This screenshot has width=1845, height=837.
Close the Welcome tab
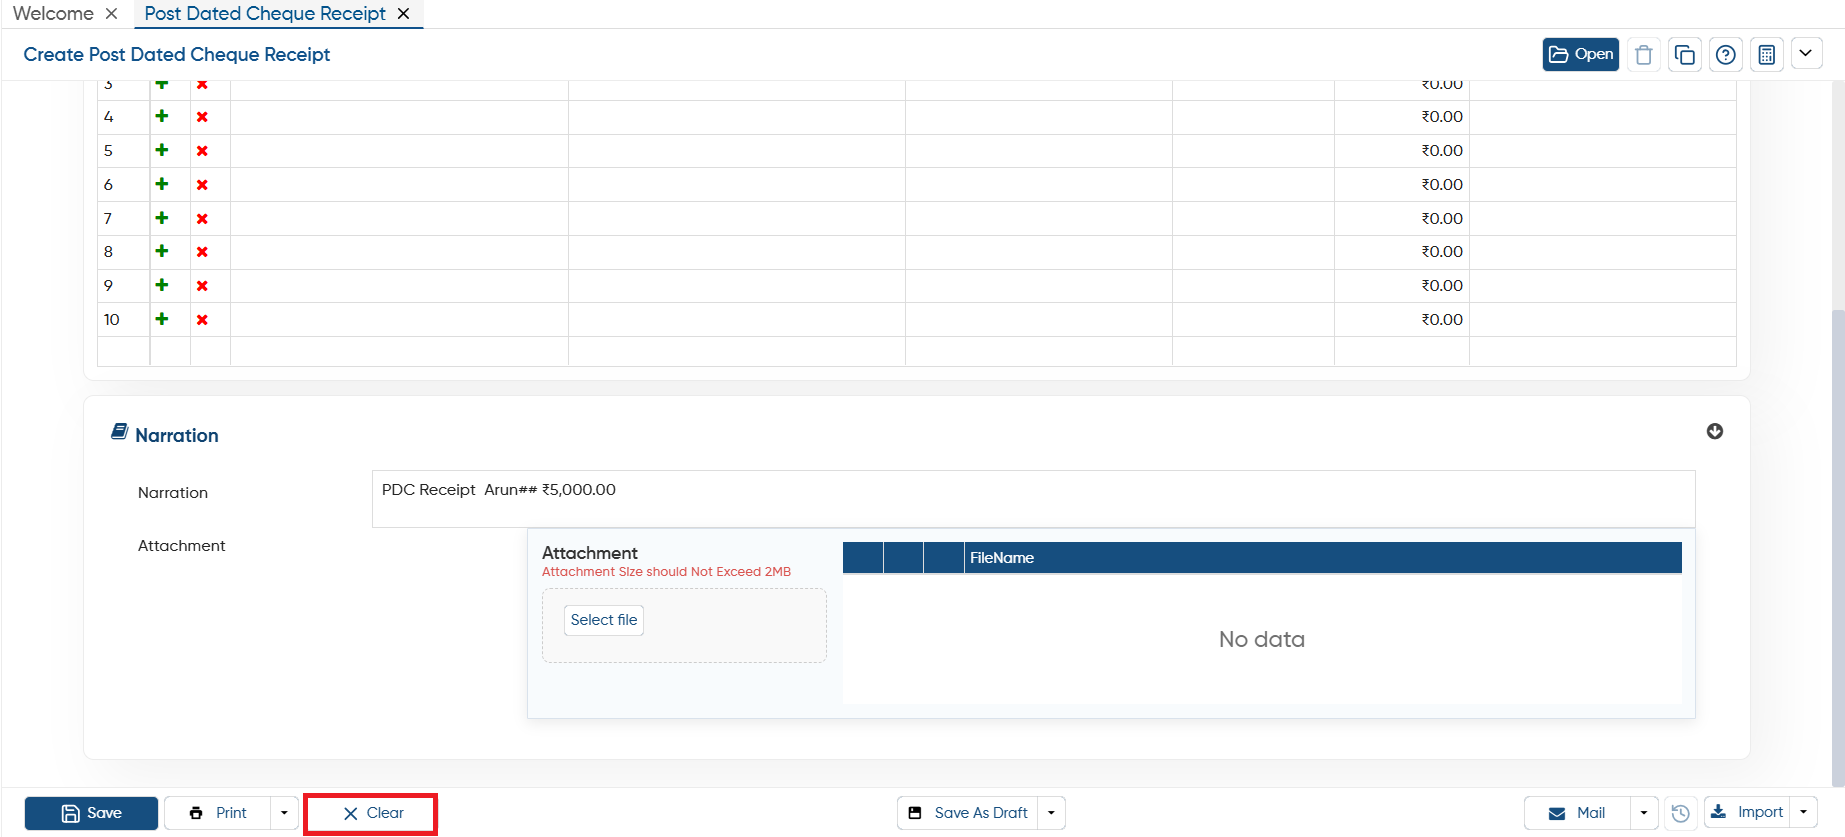coord(112,14)
